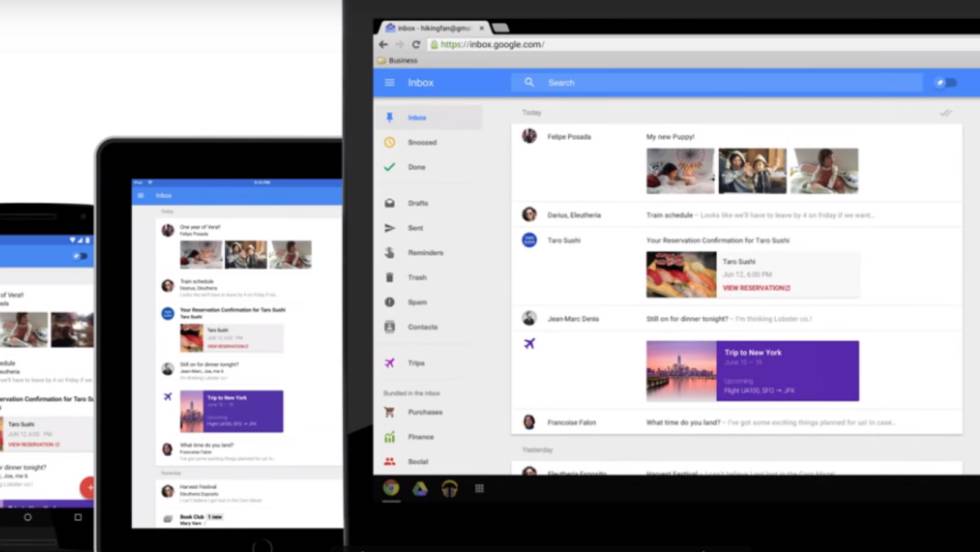Open Reminders finger icon in laptop sidebar
980x552 pixels.
(x=389, y=253)
